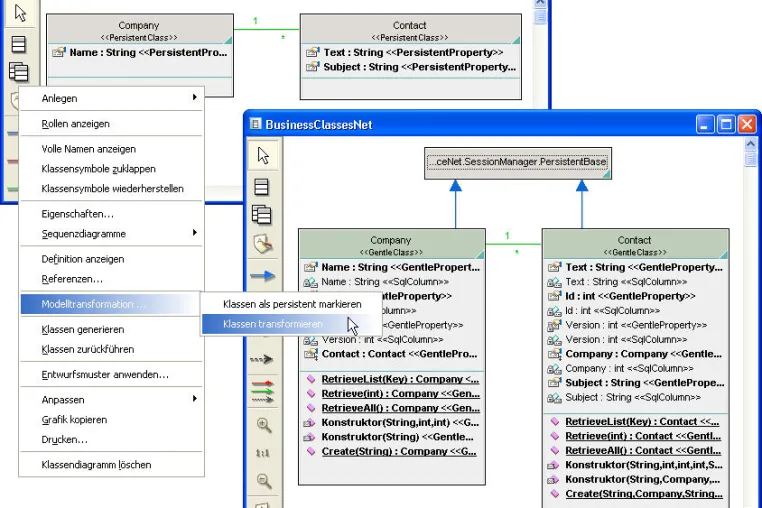Screen dimensions: 762x508
Task: Click 'Company : Company <<Gentle...' attribute
Action: 643,354
